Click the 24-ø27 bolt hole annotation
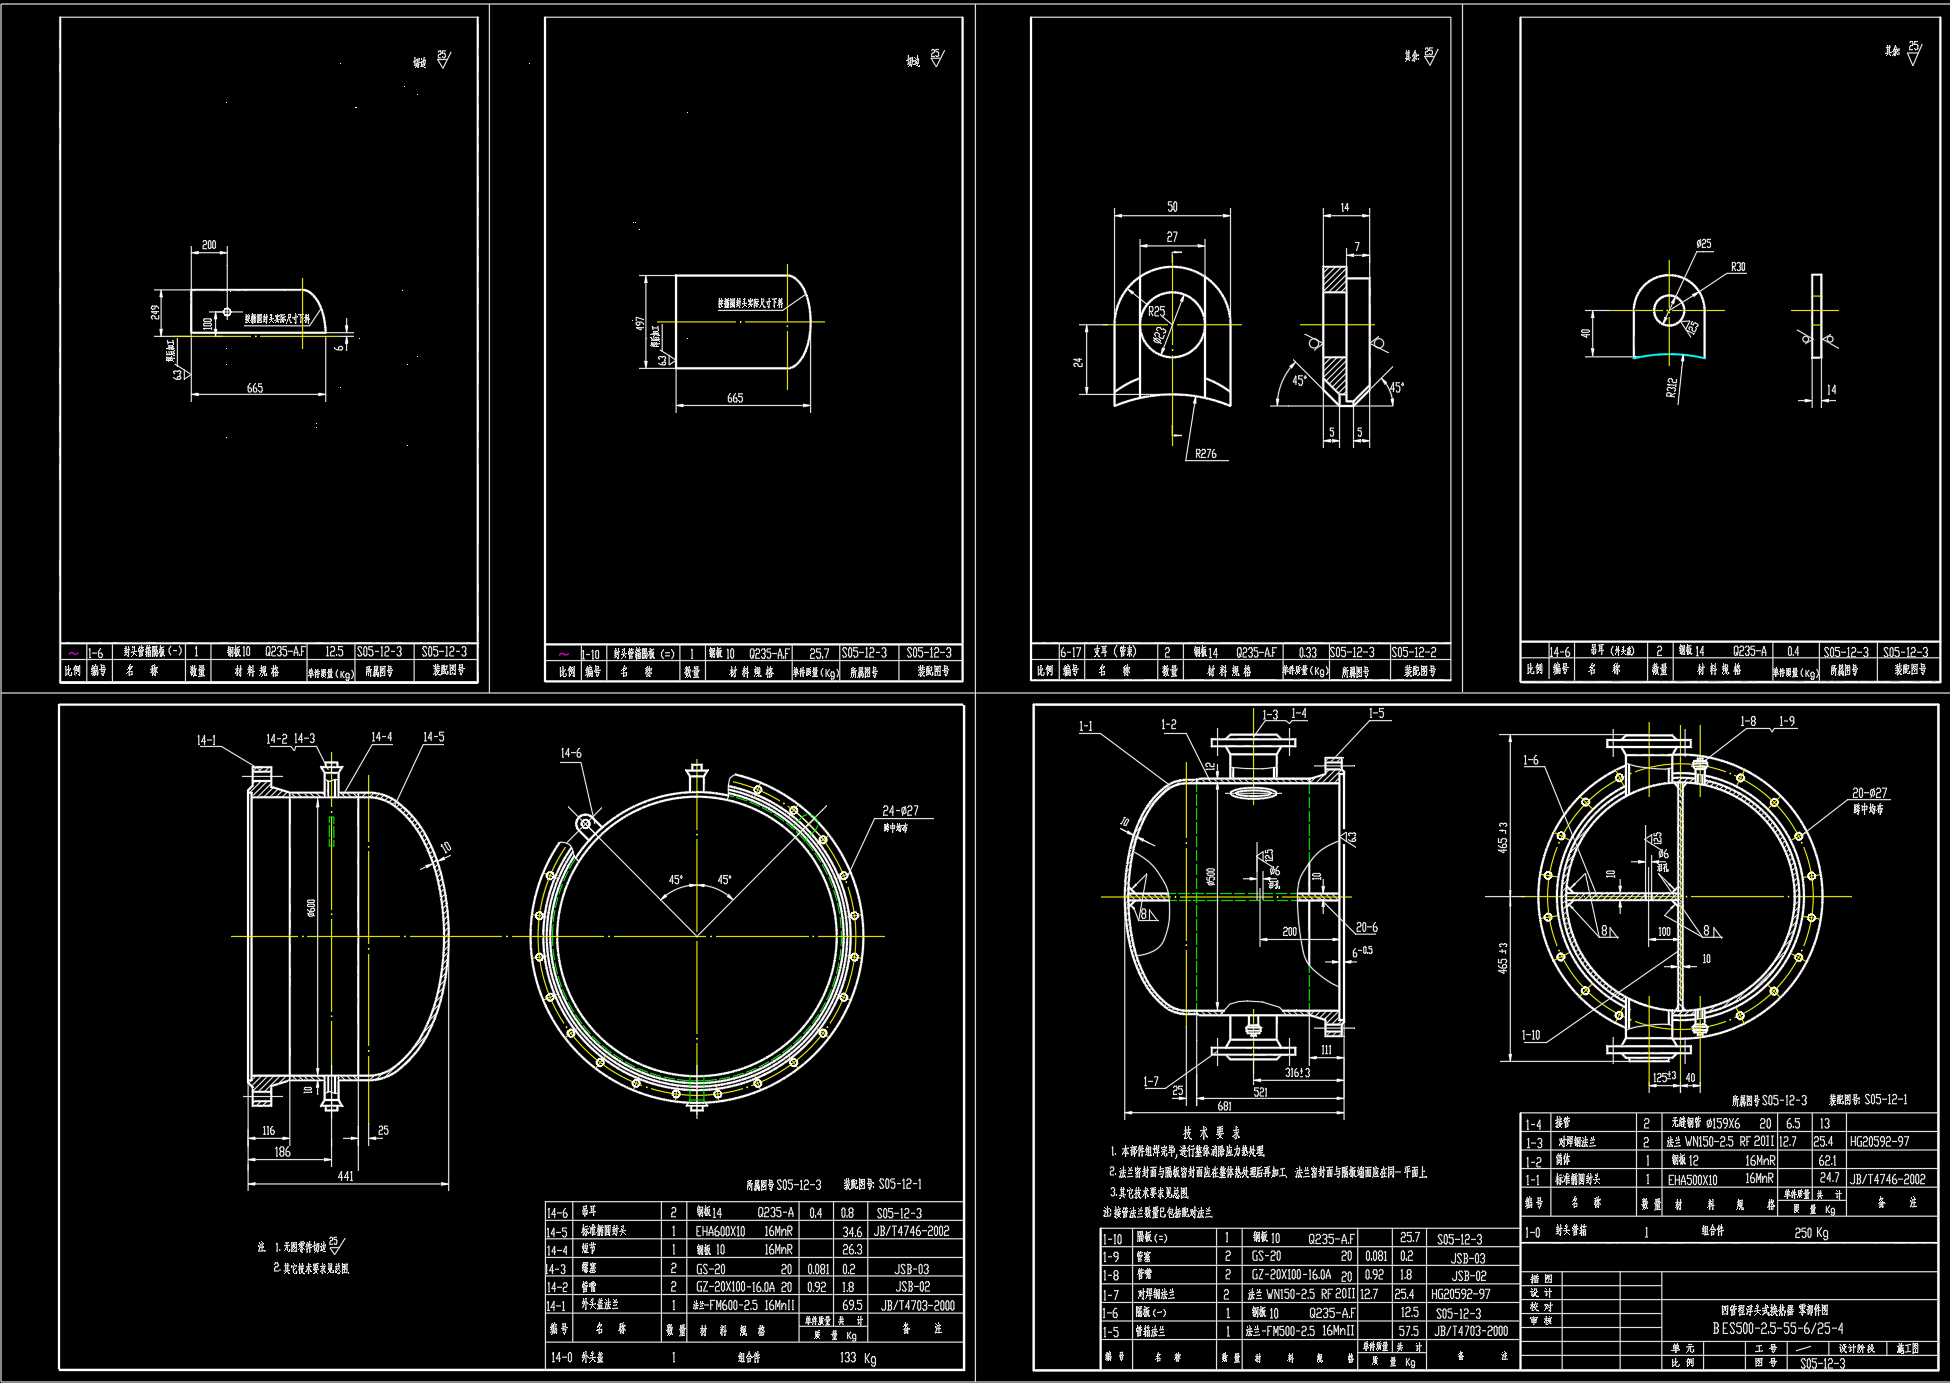 point(900,811)
